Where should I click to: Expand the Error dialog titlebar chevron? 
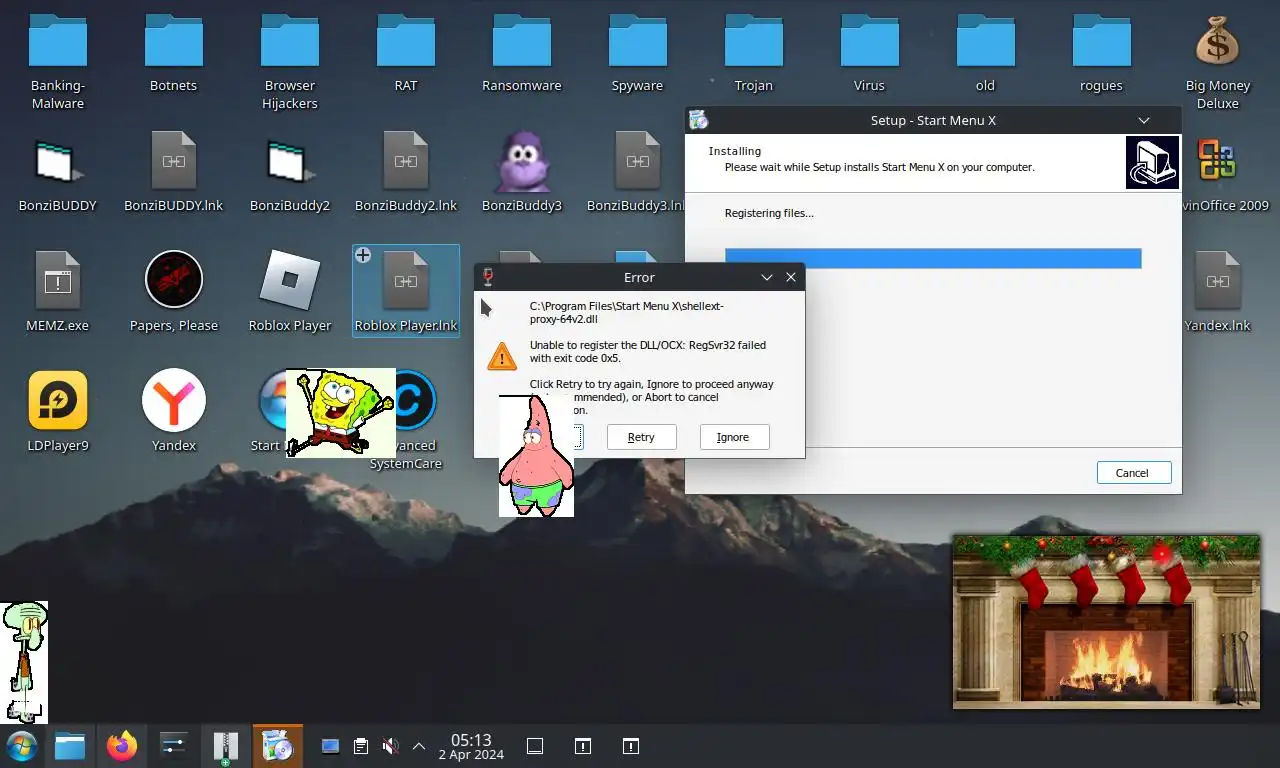coord(767,277)
